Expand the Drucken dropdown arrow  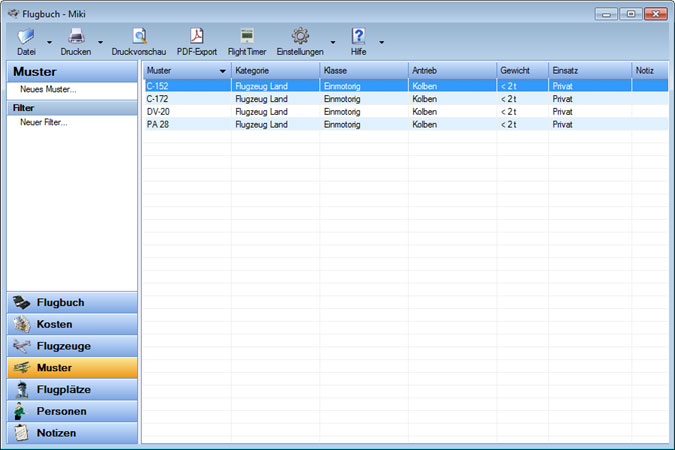tap(100, 42)
